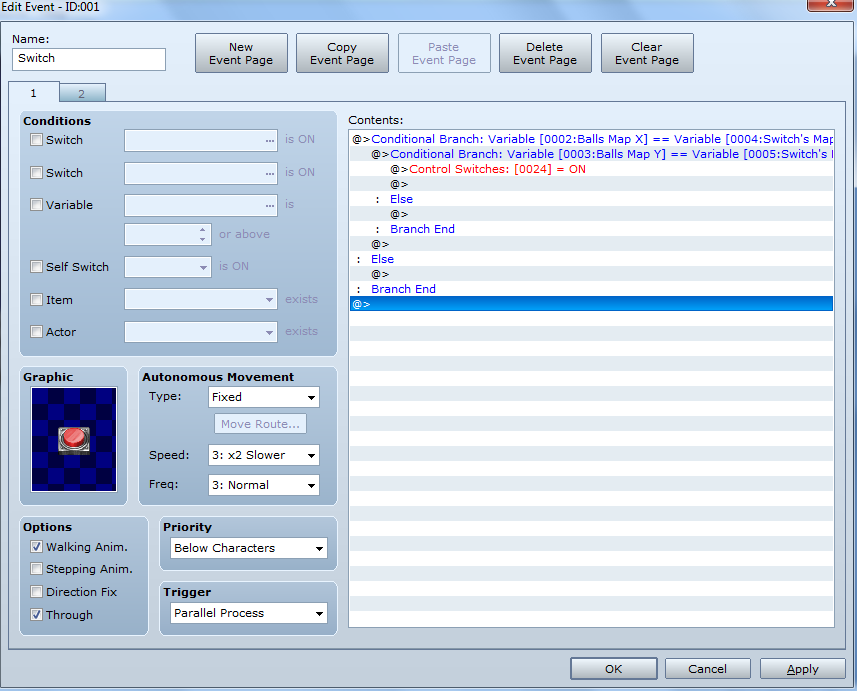Viewport: 857px width, 691px height.
Task: Expand Autonomous Movement Type dropdown
Action: pyautogui.click(x=263, y=397)
